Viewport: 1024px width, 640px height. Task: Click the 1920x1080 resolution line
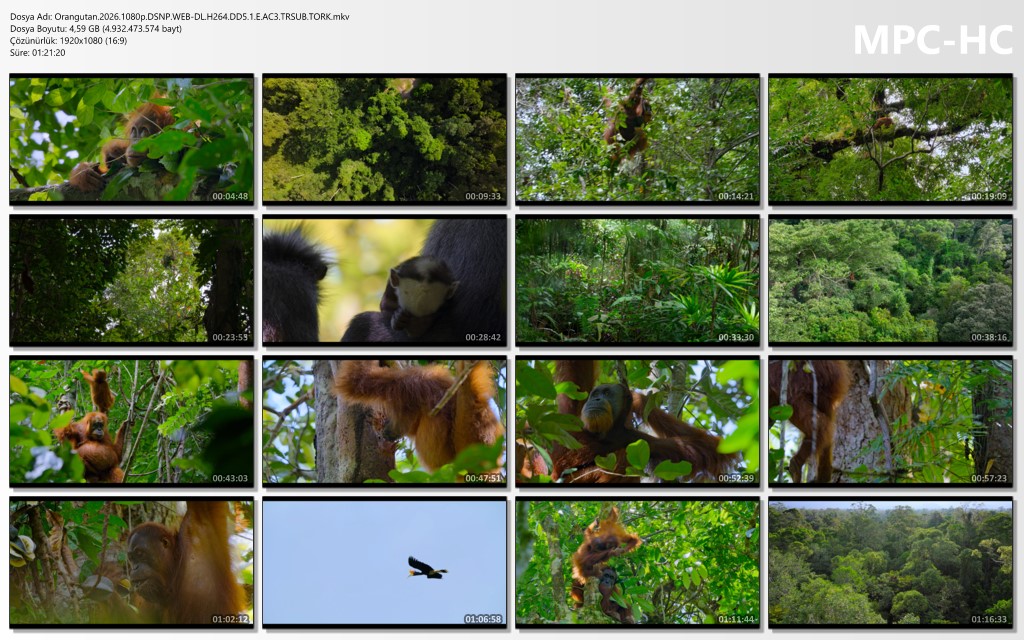(68, 41)
